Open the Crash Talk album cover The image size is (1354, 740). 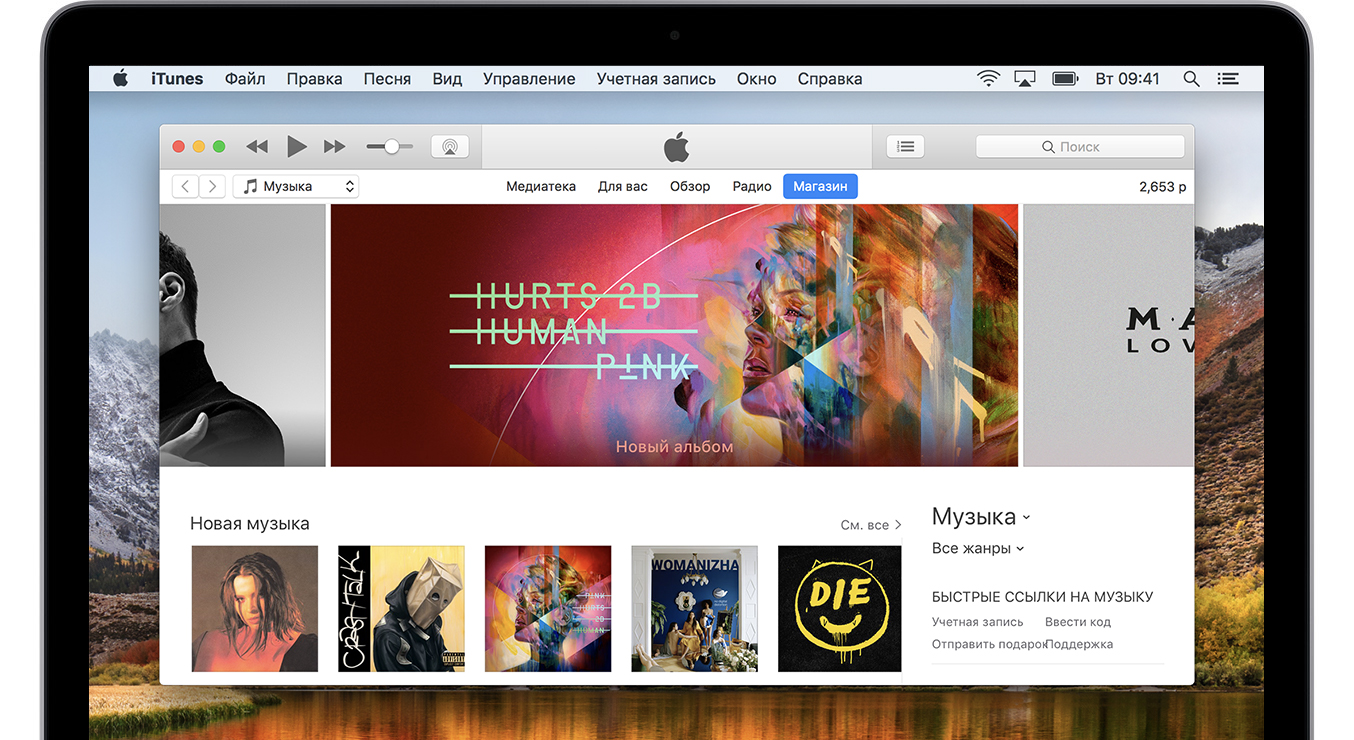tap(401, 608)
